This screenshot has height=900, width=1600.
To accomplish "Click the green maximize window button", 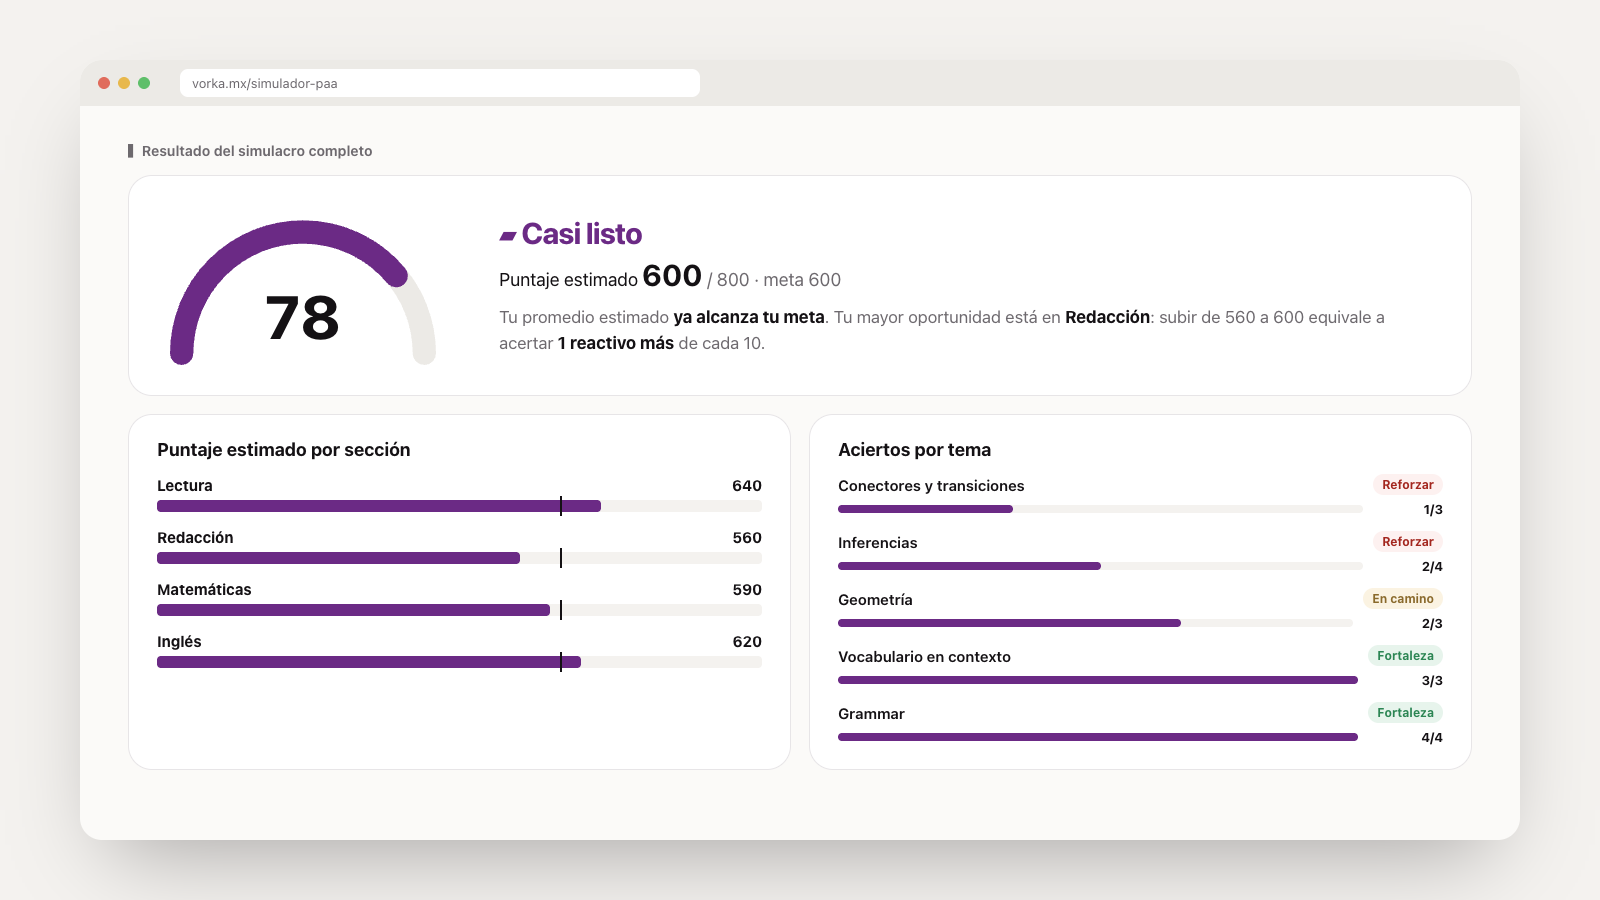I will click(x=144, y=83).
